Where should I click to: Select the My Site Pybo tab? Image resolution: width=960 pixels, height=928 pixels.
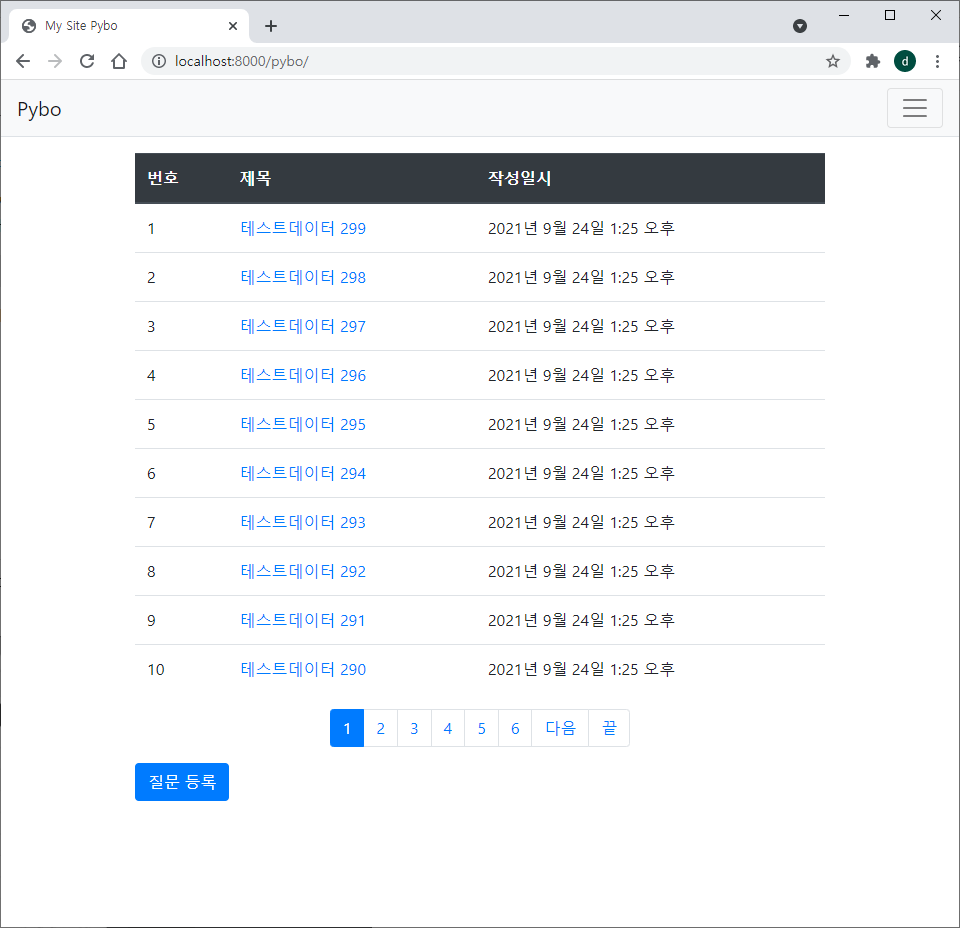[129, 26]
